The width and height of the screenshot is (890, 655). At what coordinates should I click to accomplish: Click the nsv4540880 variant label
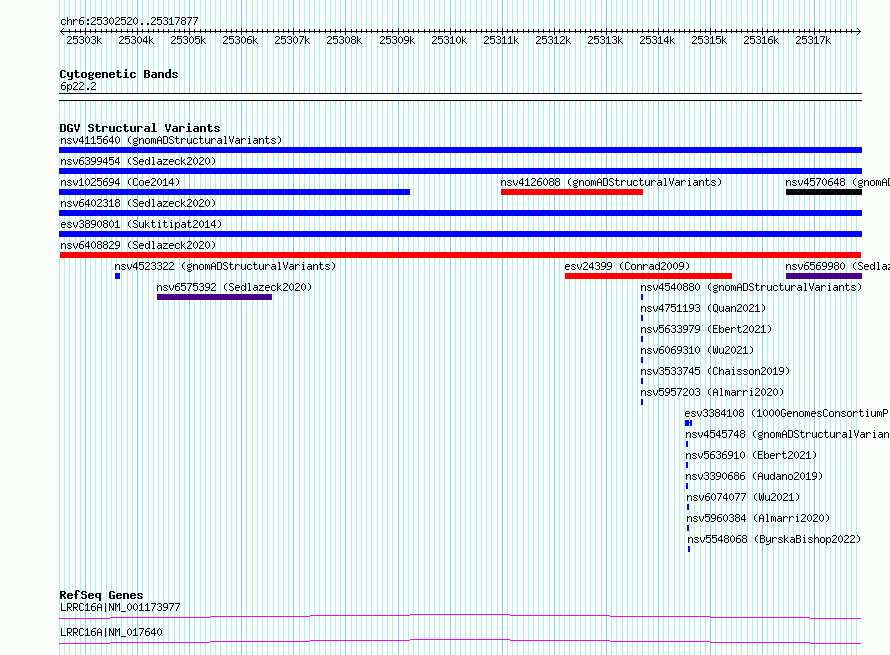coord(751,287)
